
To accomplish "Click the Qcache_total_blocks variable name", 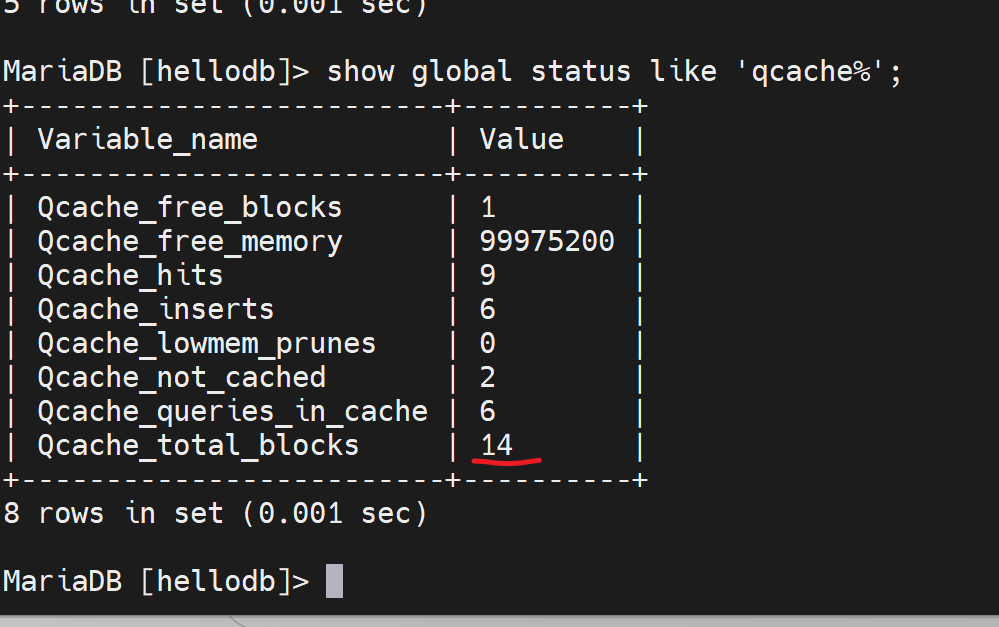I will tap(198, 446).
